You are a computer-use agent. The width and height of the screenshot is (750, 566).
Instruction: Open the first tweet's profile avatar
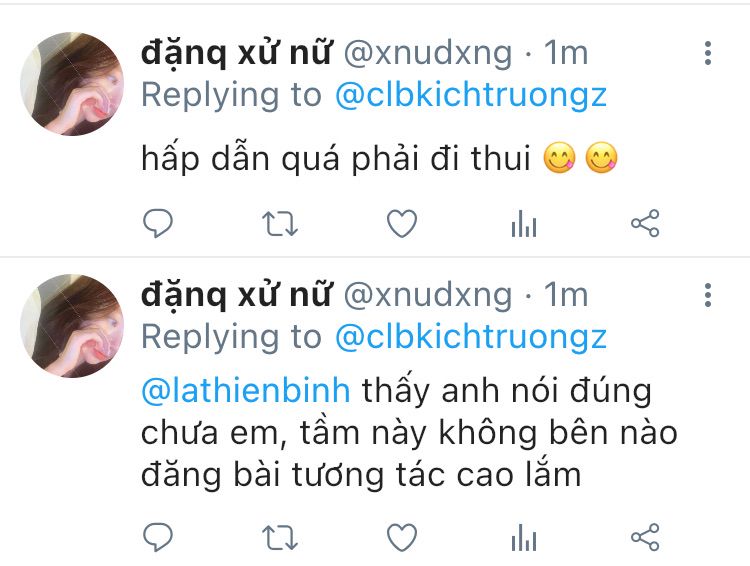[72, 84]
